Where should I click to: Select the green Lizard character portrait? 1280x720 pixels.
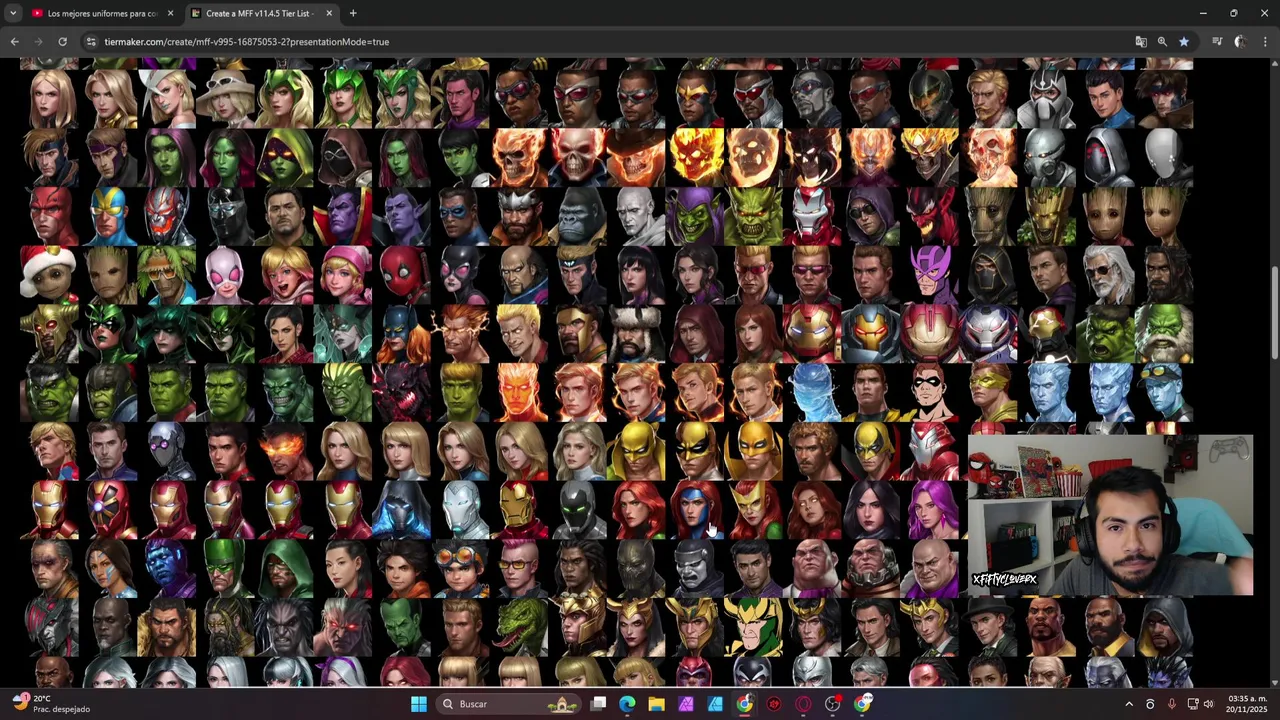519,626
